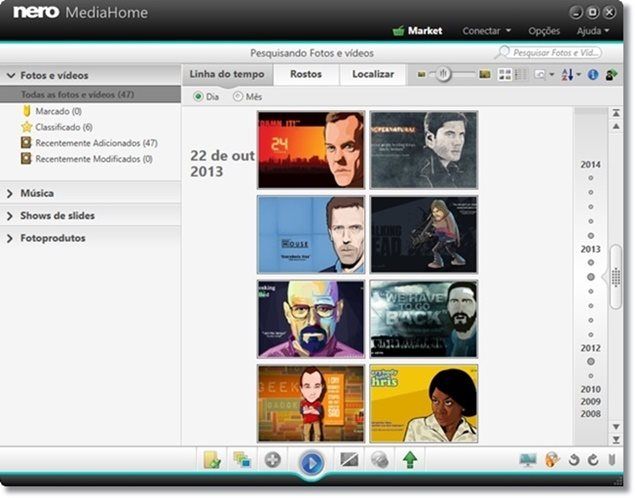Open the Opções menu

543,31
